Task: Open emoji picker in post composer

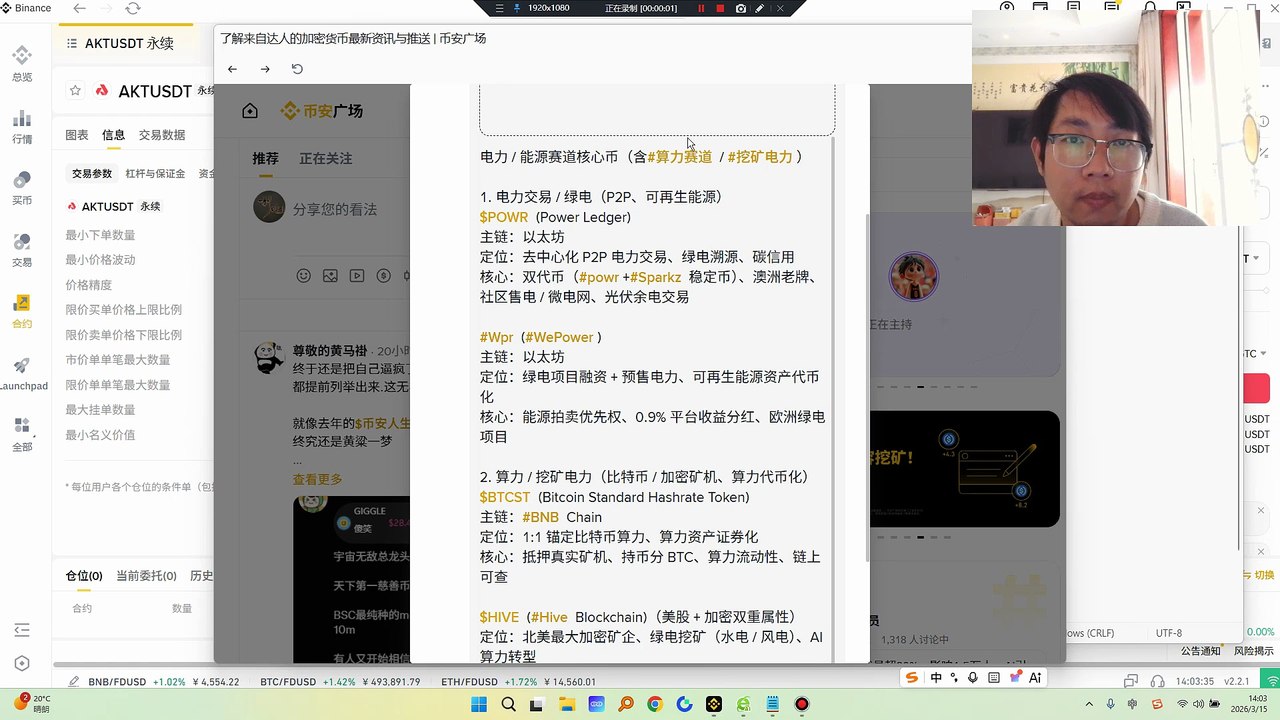Action: pos(304,275)
